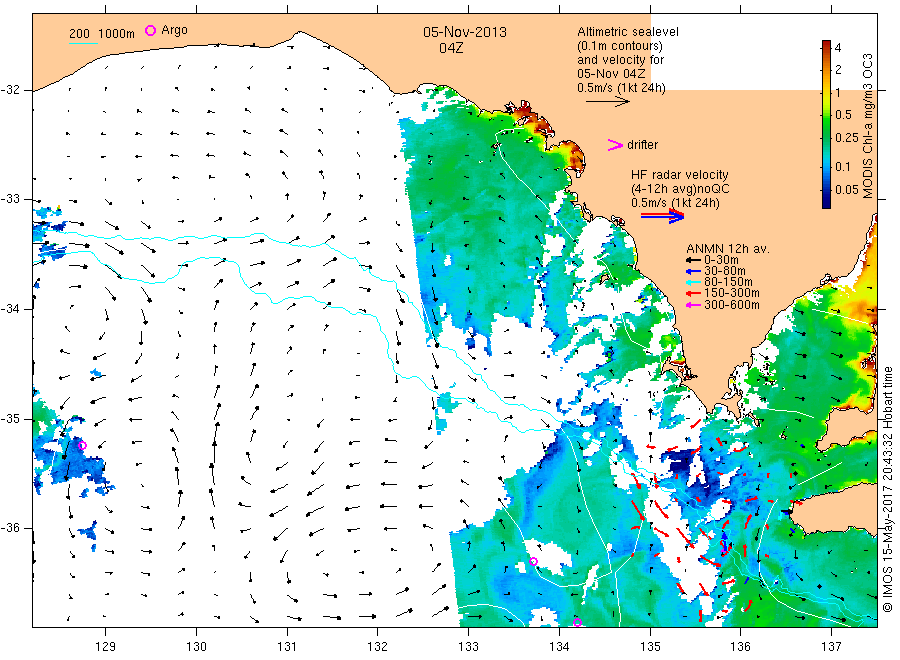This screenshot has height=660, width=900.
Task: Click the 'MODIS Chl-a mg/m3 OC3' colorbar title
Action: [x=867, y=126]
